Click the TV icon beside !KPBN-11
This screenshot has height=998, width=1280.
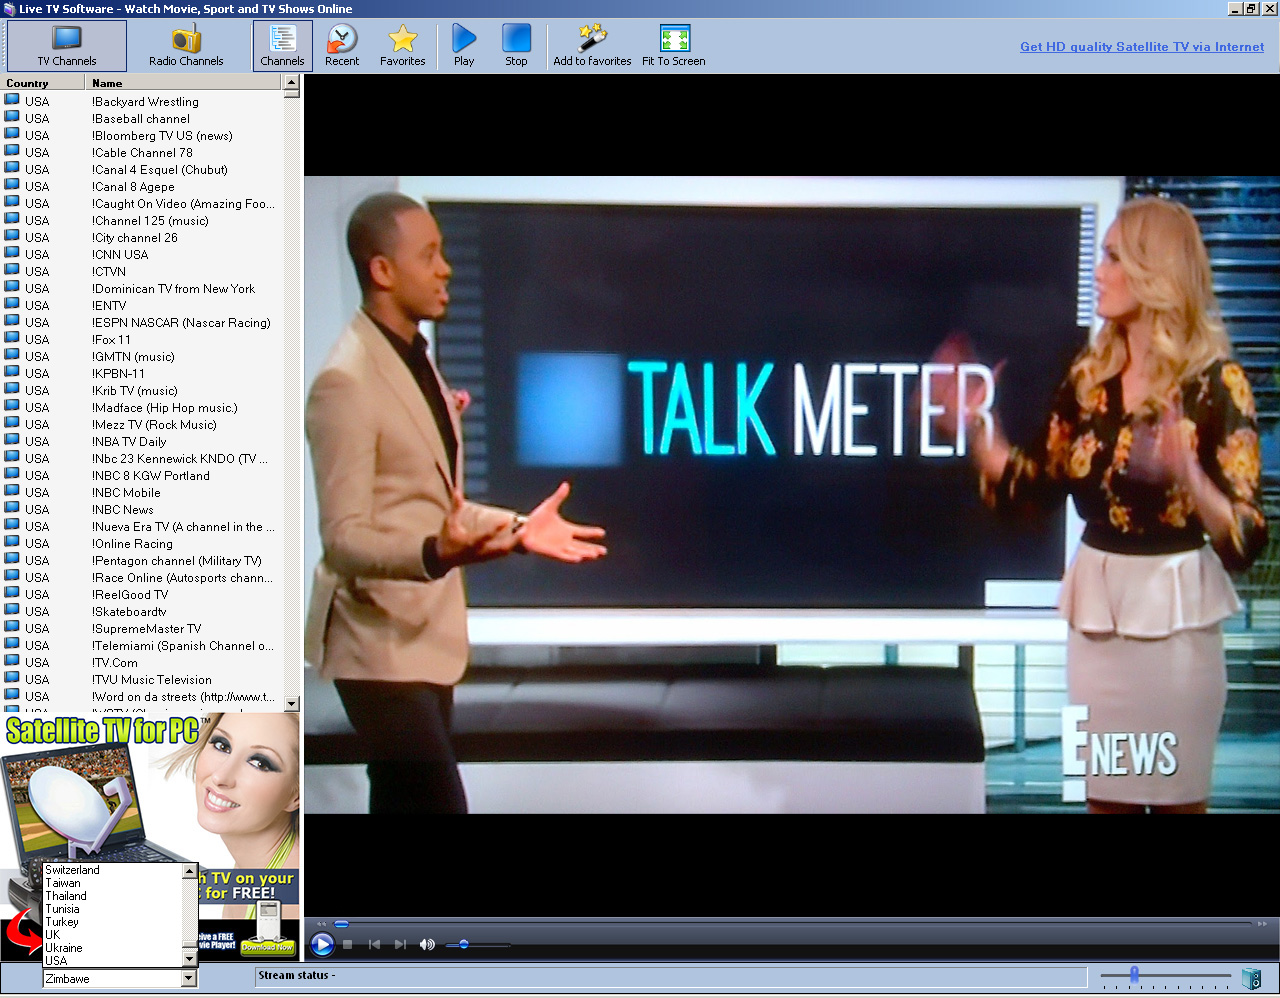[12, 373]
